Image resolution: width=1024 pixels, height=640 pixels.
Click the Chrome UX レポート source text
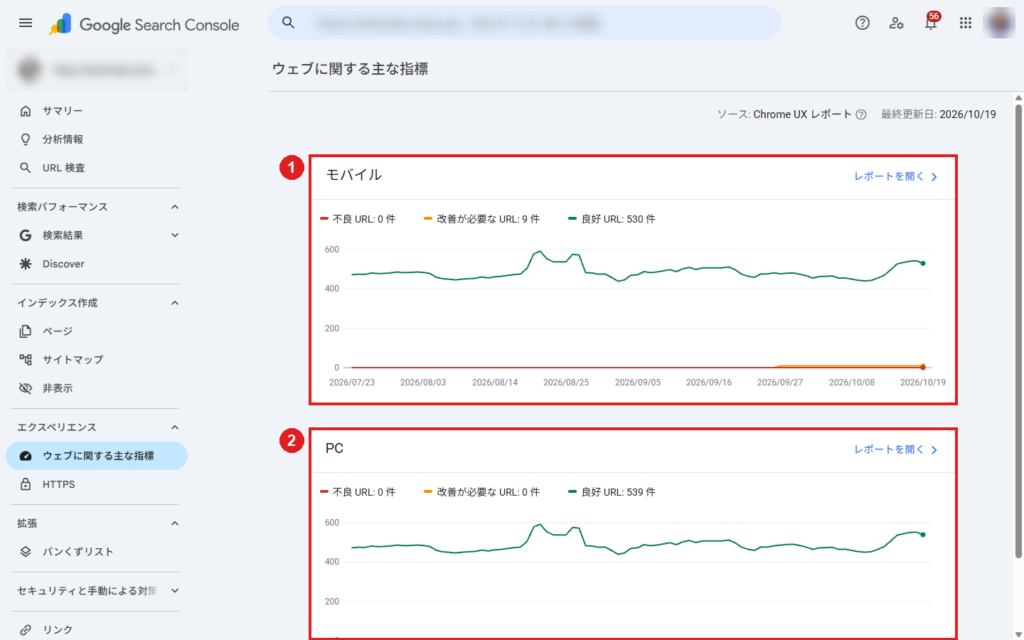pos(802,114)
